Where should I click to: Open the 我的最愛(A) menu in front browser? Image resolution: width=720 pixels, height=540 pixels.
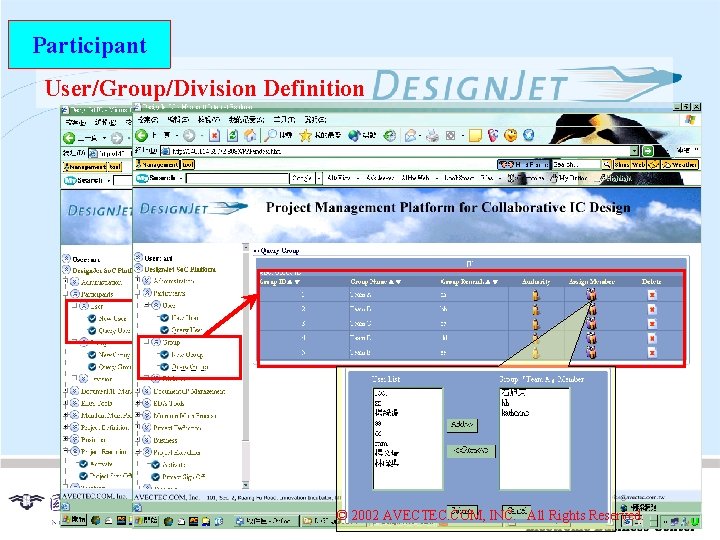[x=246, y=120]
